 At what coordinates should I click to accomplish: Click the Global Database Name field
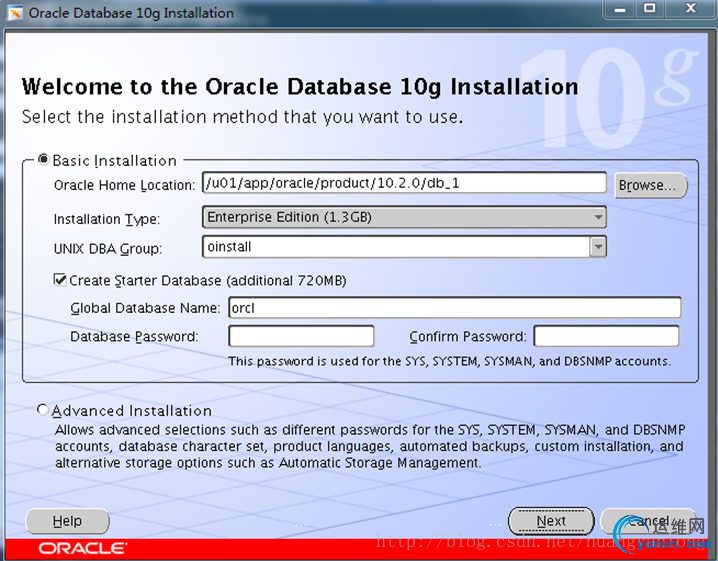(x=455, y=308)
